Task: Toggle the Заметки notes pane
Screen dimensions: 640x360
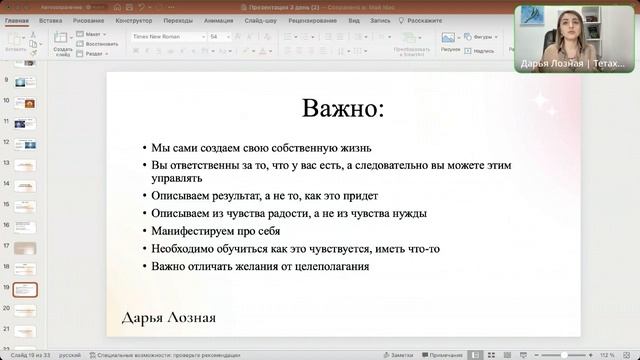Action: (398, 356)
